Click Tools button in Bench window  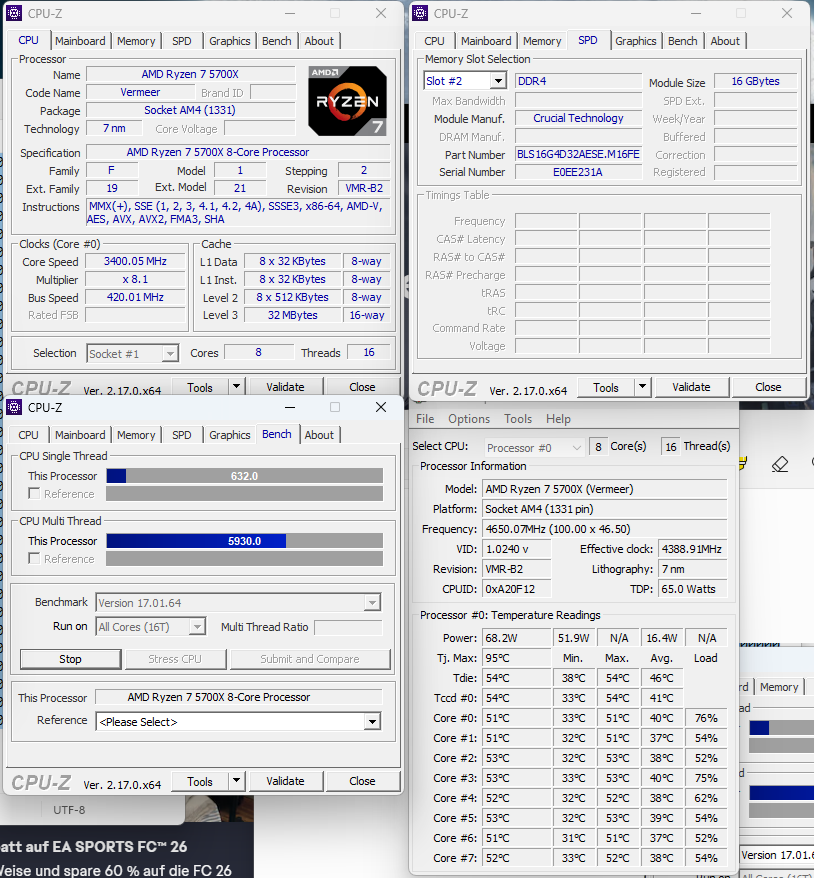[x=200, y=780]
